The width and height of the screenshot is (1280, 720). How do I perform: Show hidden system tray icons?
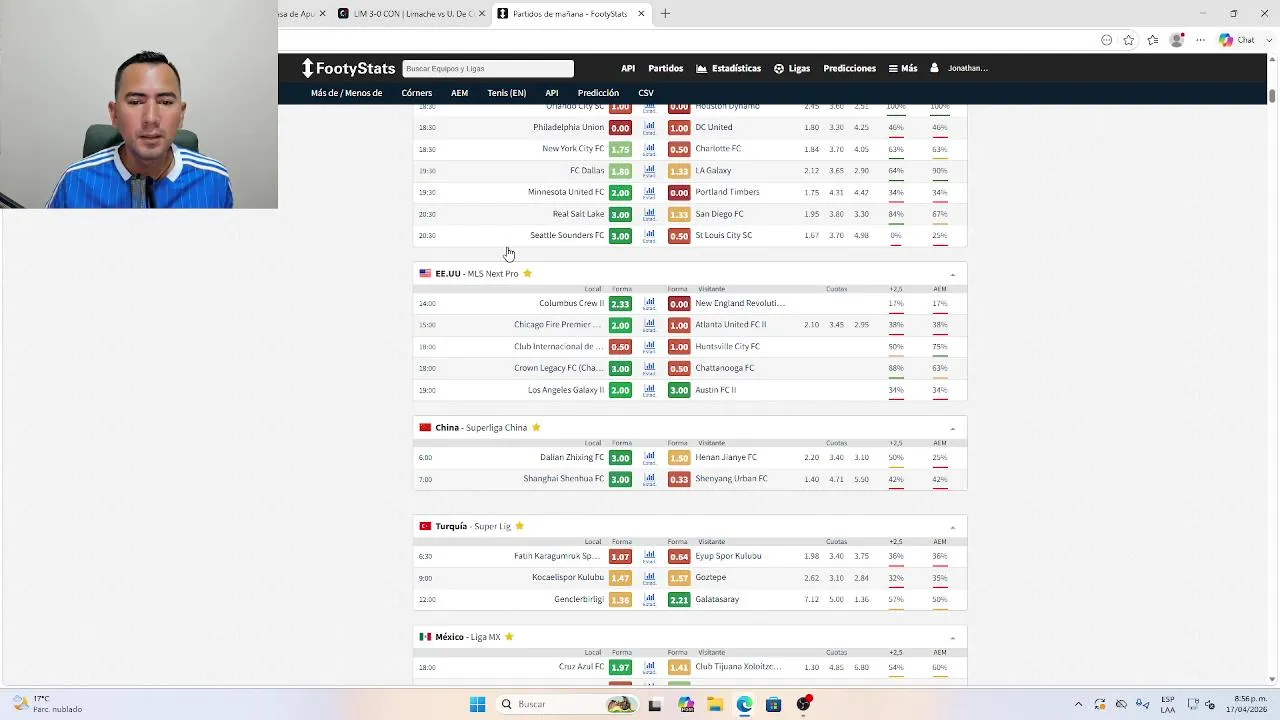(1078, 704)
